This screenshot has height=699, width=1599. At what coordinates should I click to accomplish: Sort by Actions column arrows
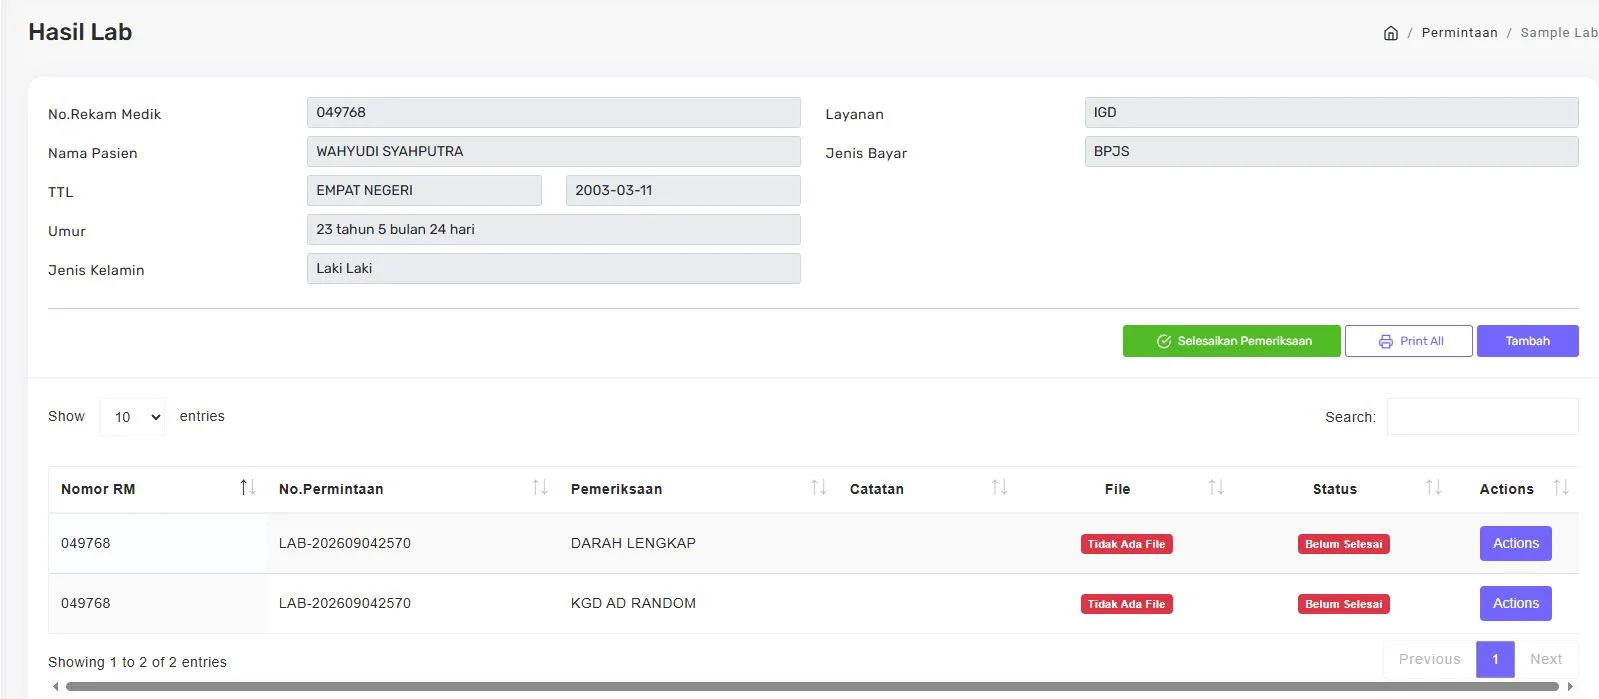1561,488
